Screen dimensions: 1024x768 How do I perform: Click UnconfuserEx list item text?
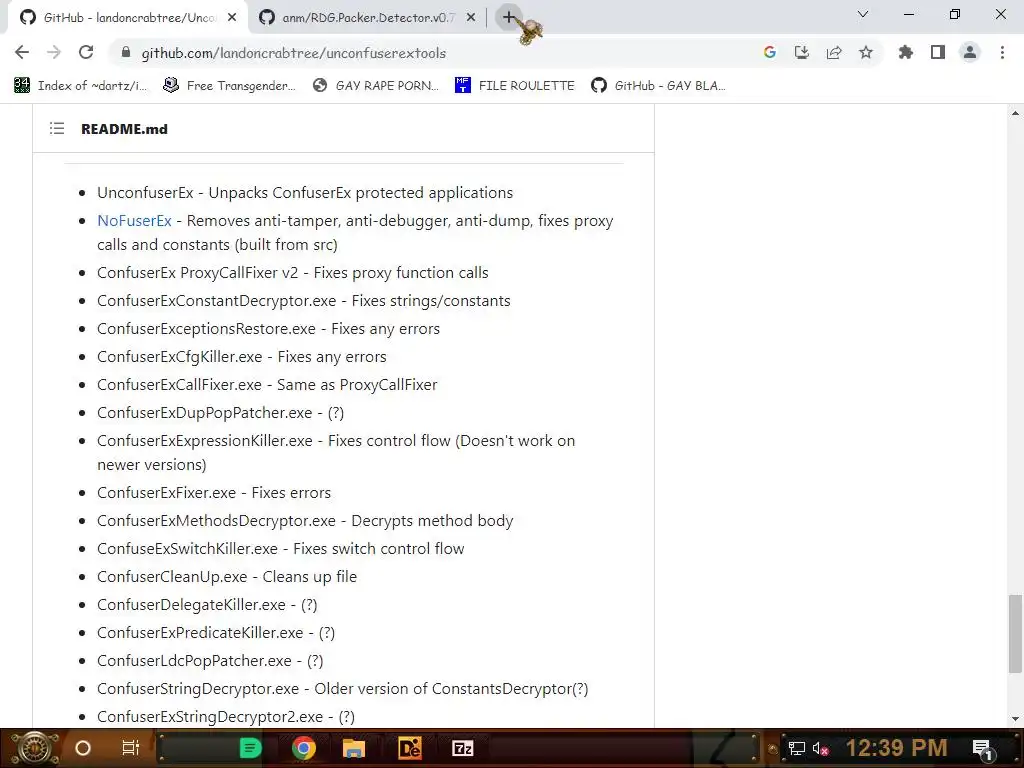point(305,193)
